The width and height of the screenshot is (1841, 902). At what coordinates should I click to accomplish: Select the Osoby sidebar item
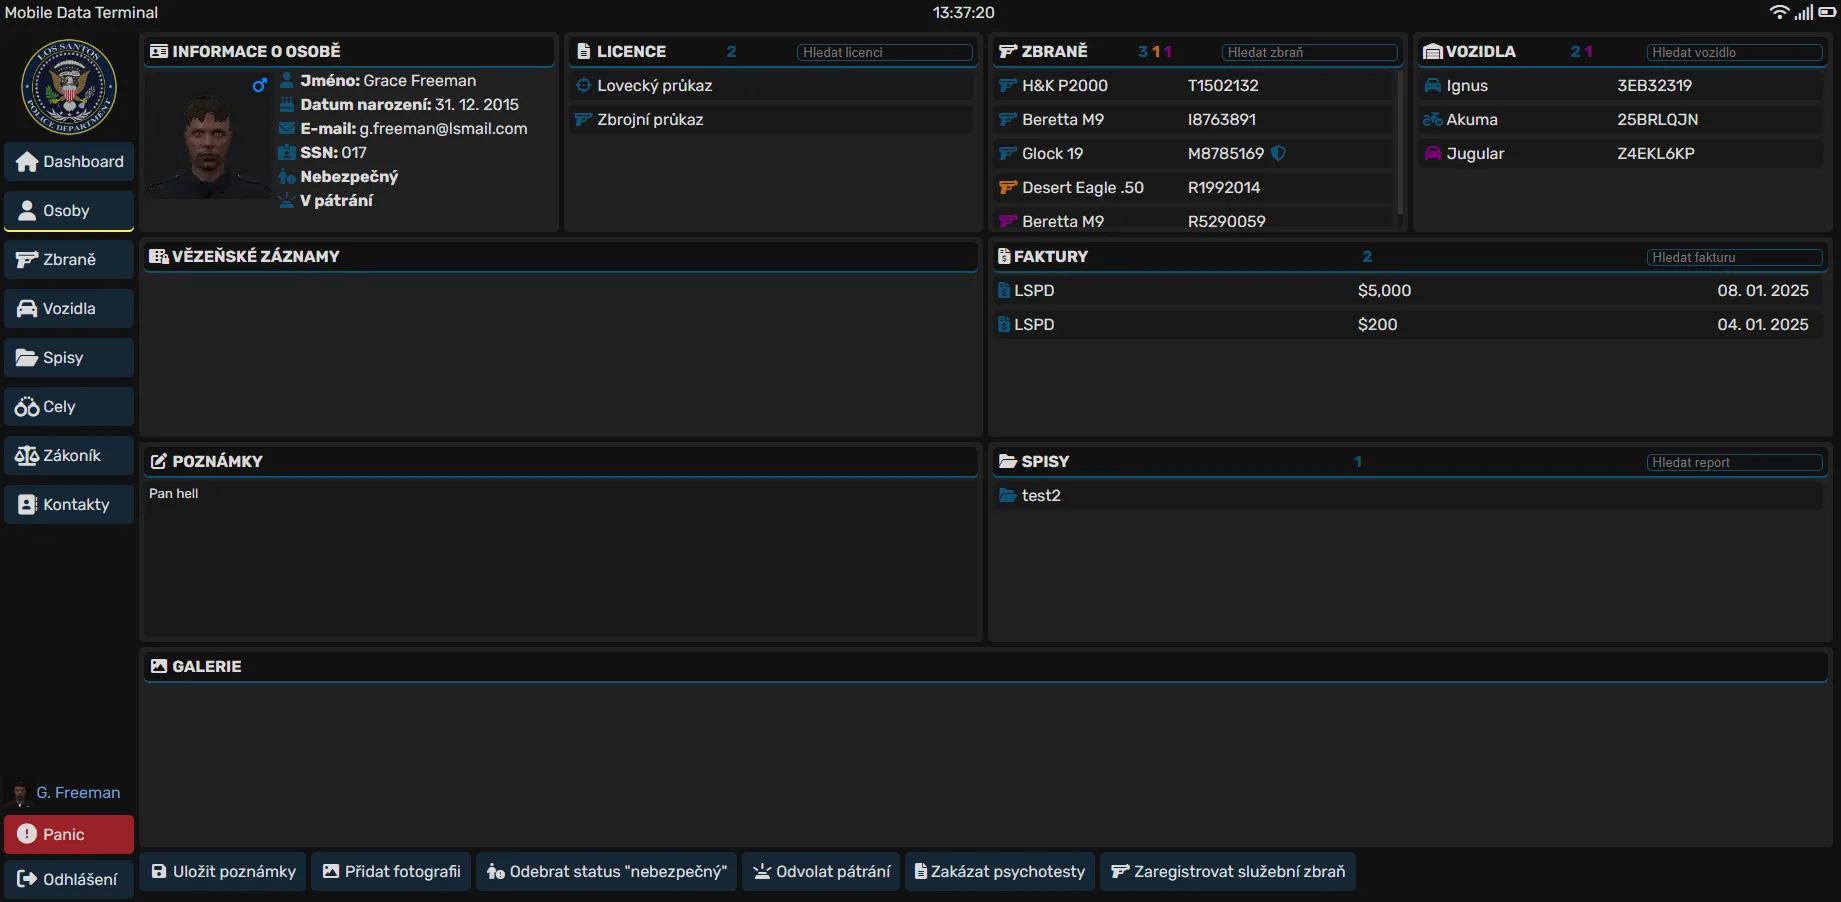(69, 211)
